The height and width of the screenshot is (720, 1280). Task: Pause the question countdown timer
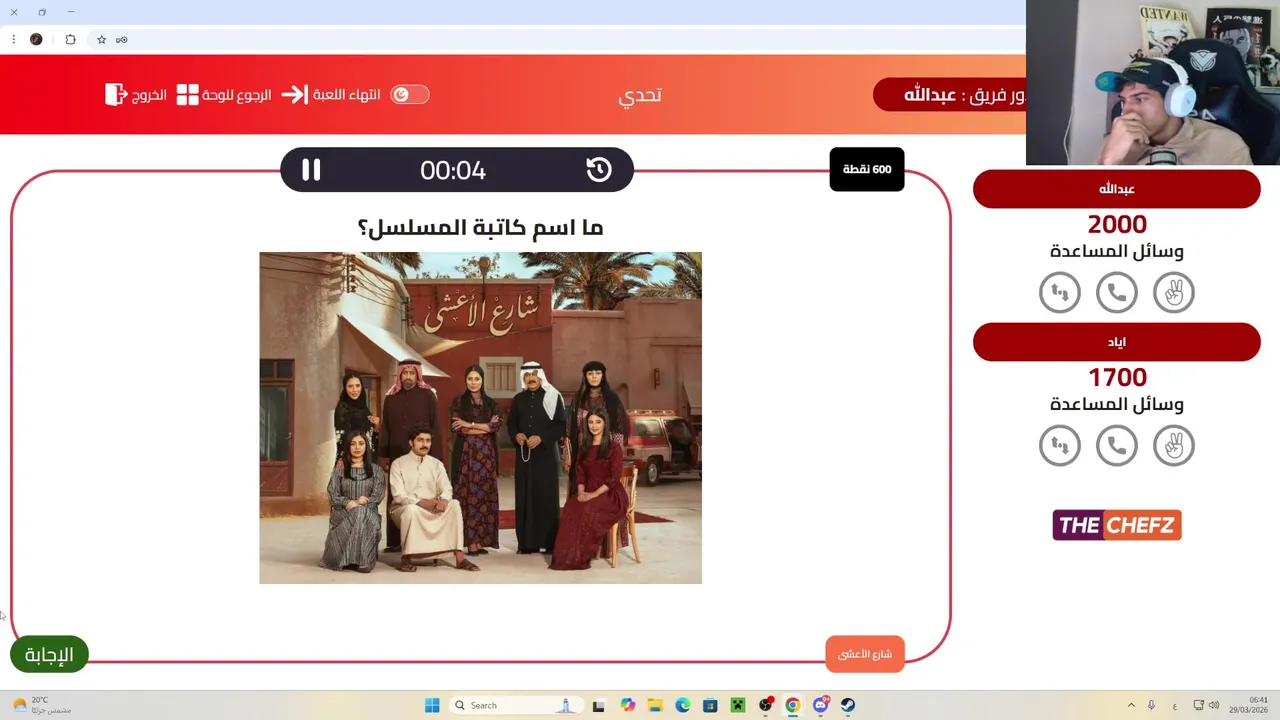(x=311, y=170)
